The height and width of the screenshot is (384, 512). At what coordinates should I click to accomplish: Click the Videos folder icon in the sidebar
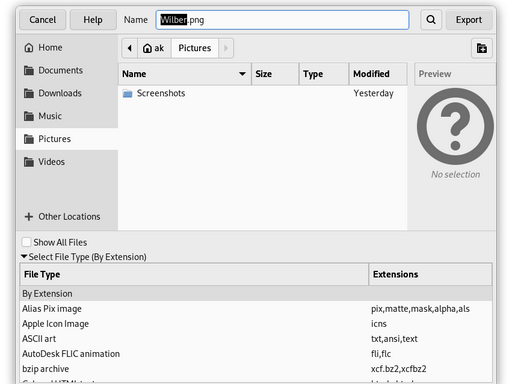(x=29, y=162)
